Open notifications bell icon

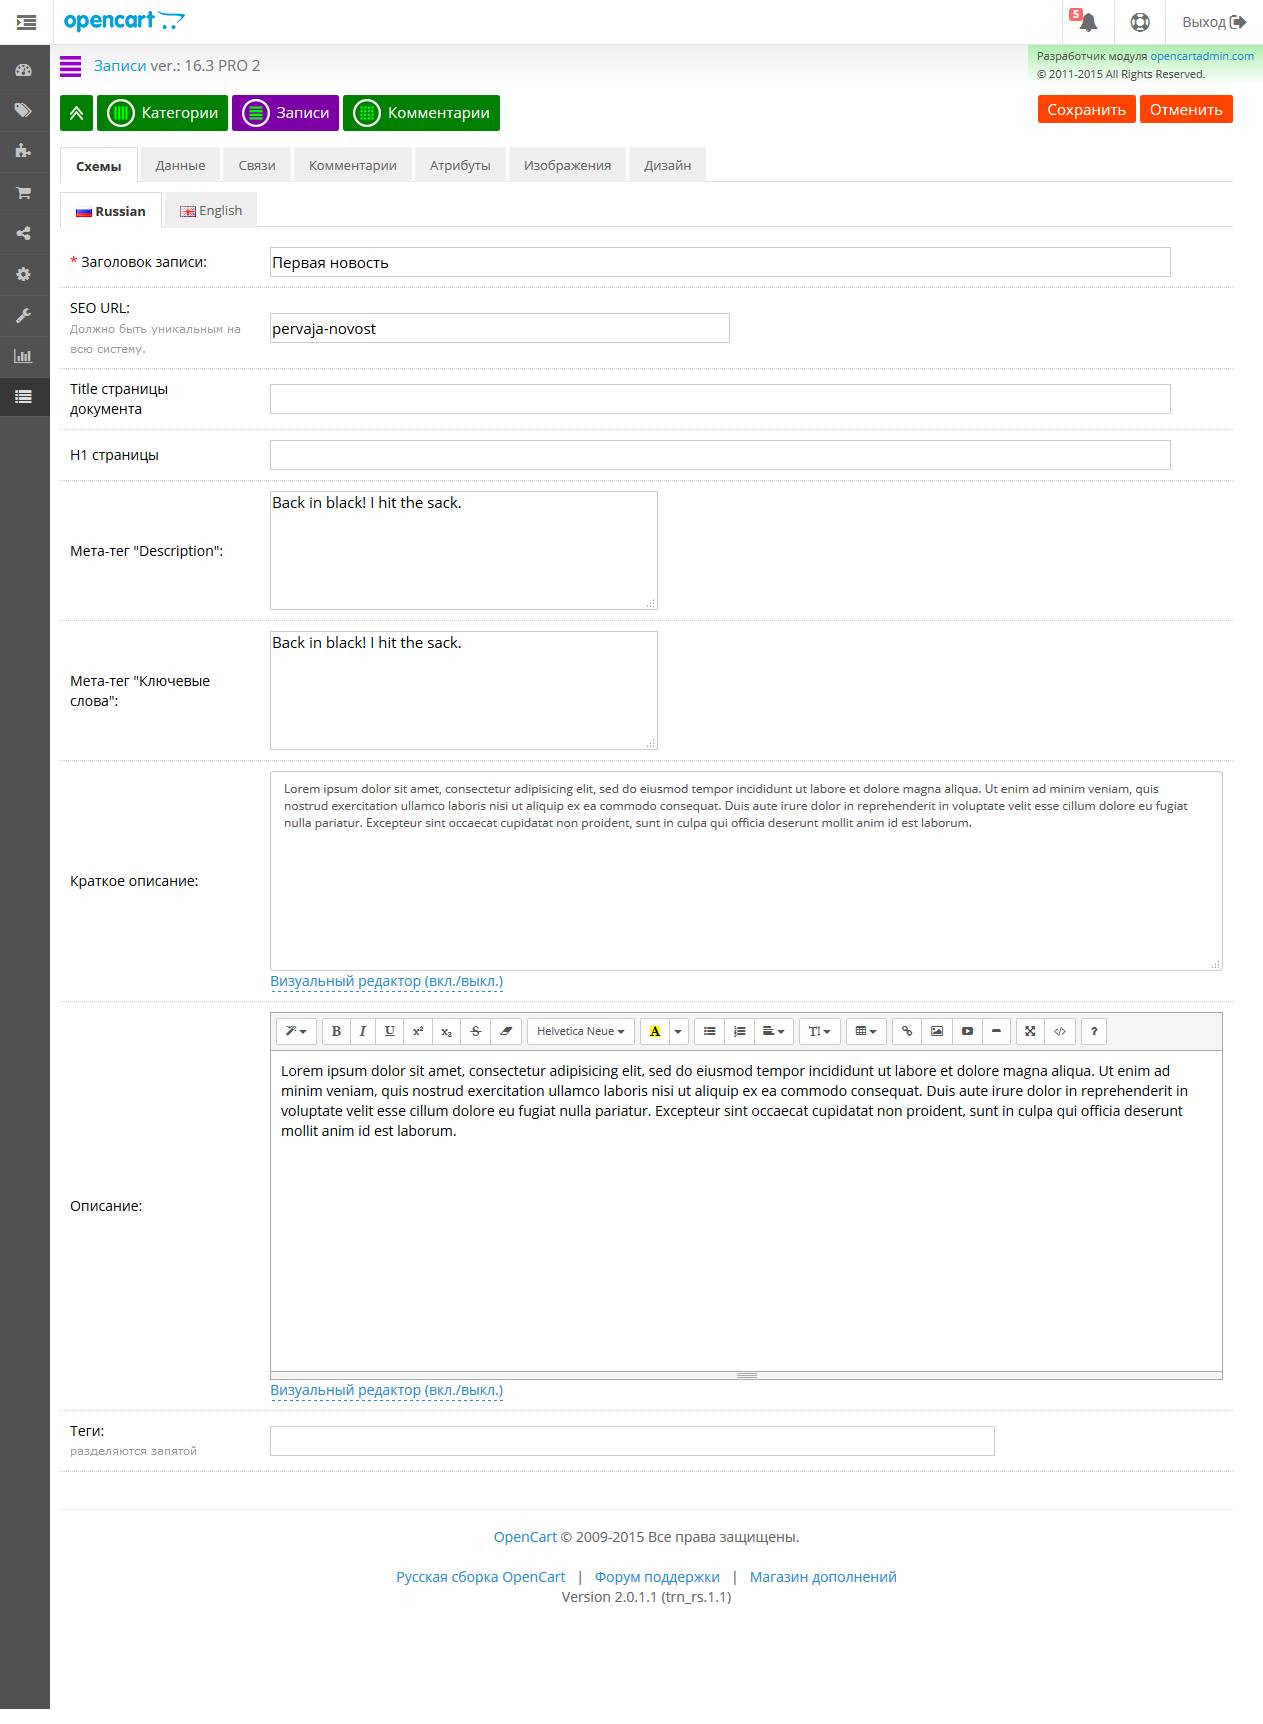[1088, 22]
